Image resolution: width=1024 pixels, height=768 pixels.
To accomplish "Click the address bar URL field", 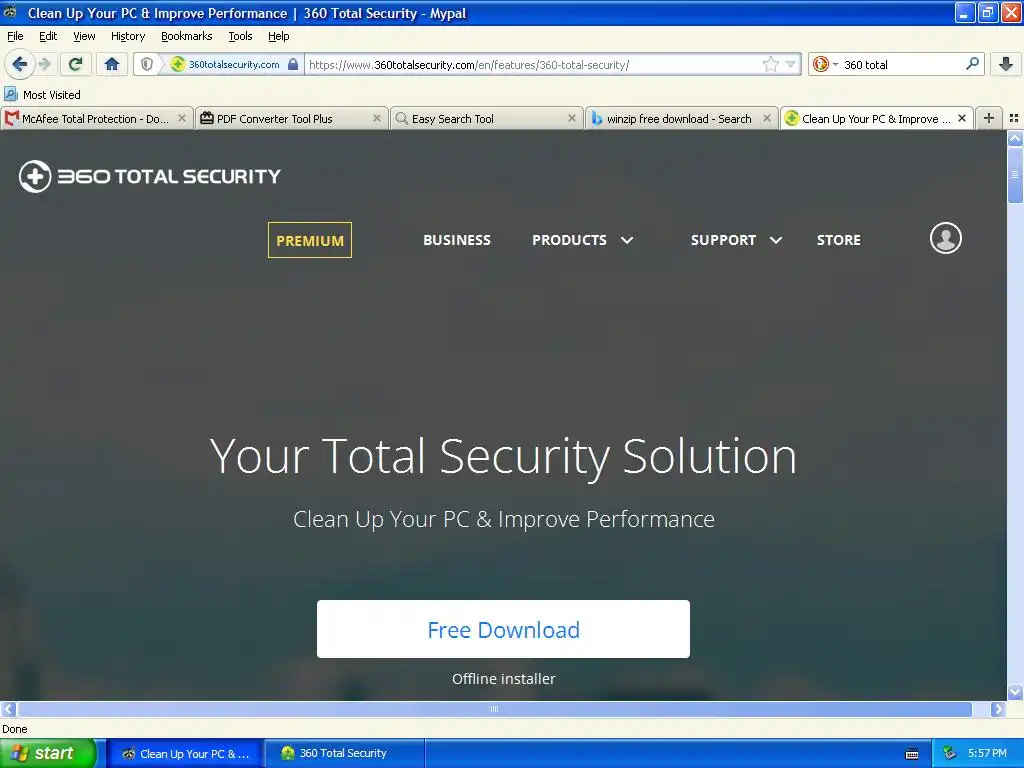I will coord(532,64).
